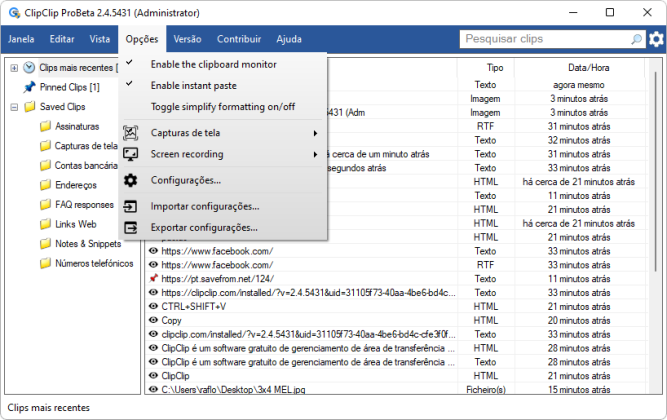The height and width of the screenshot is (420, 667).
Task: Click the Links Web folder icon
Action: point(45,224)
